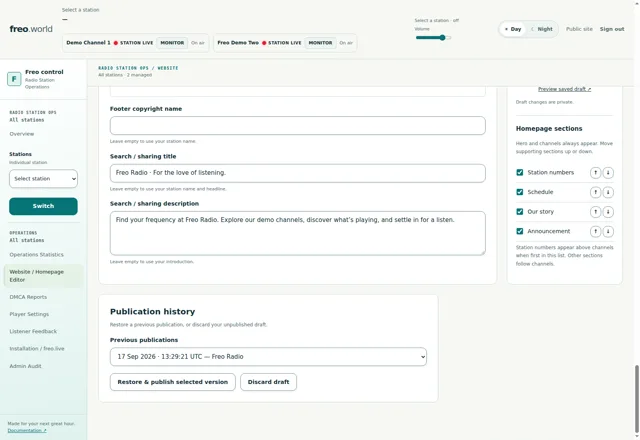Viewport: 640px width, 440px height.
Task: Move Announcement section up
Action: click(x=596, y=231)
